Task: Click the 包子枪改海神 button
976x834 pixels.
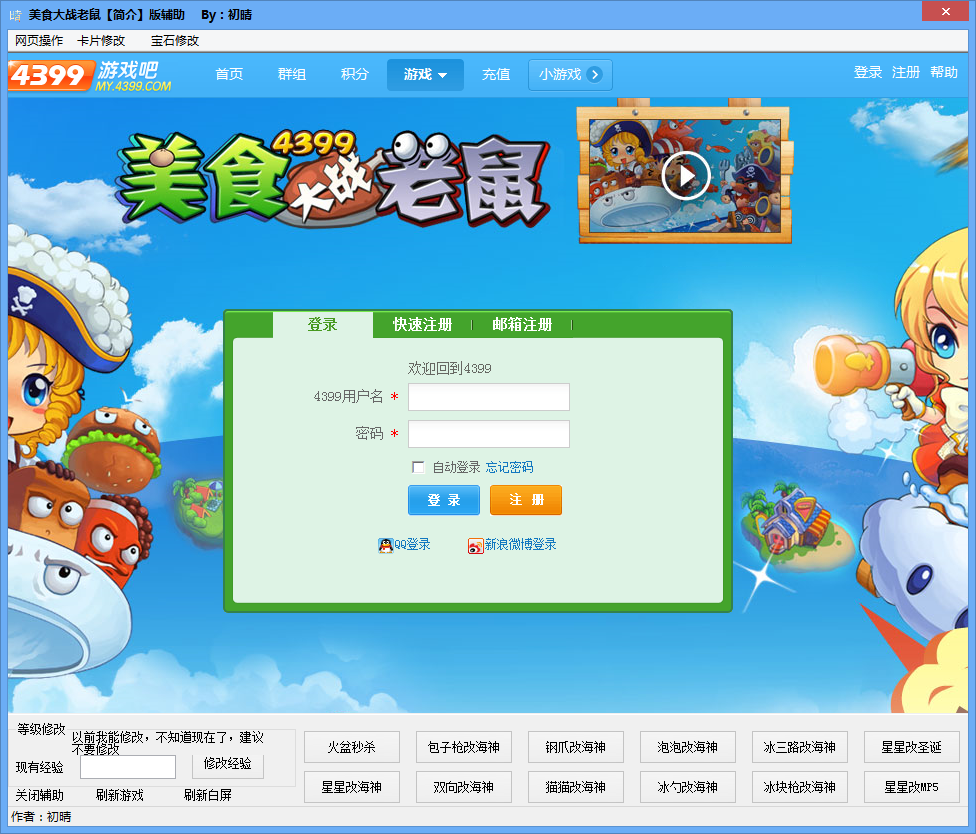Action: pyautogui.click(x=464, y=747)
